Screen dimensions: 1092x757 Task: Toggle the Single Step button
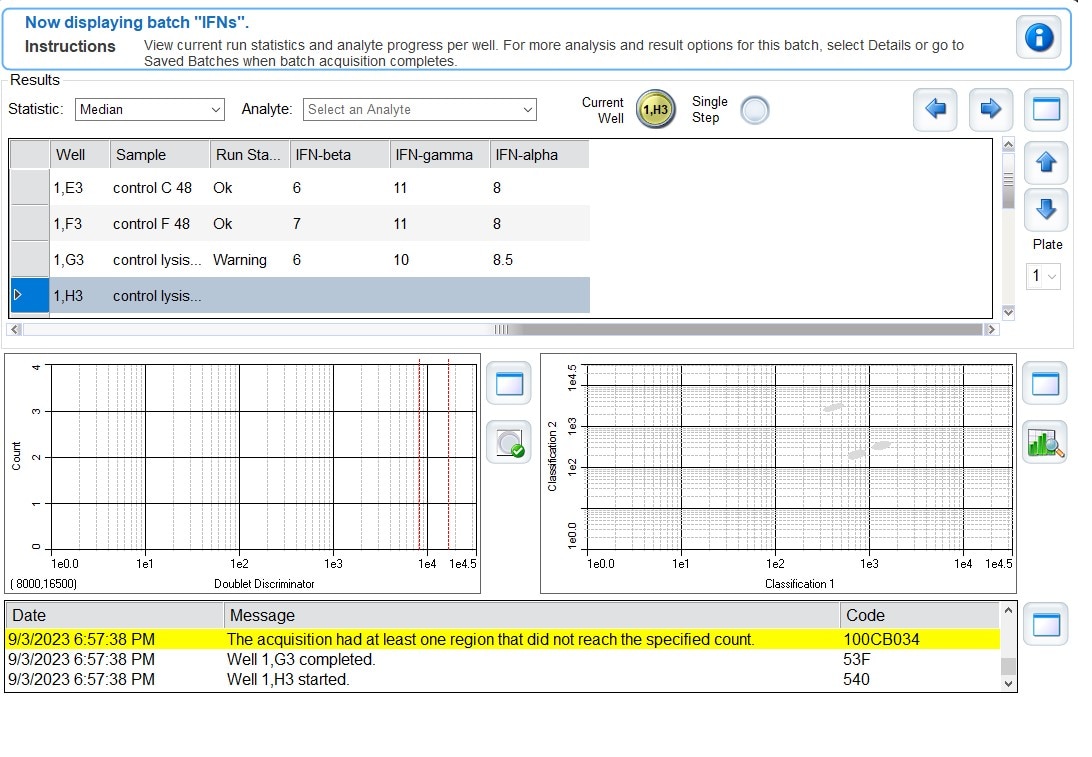755,110
